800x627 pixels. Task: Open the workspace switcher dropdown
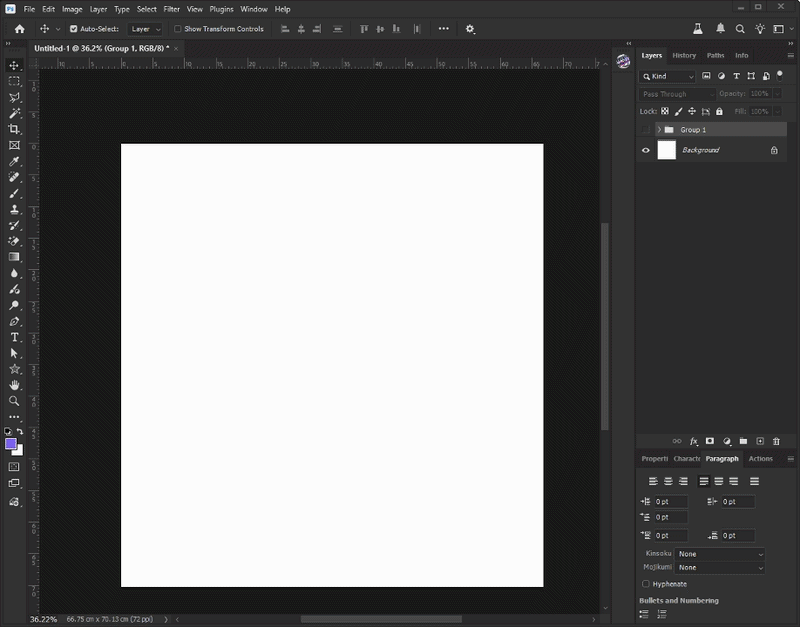point(783,29)
